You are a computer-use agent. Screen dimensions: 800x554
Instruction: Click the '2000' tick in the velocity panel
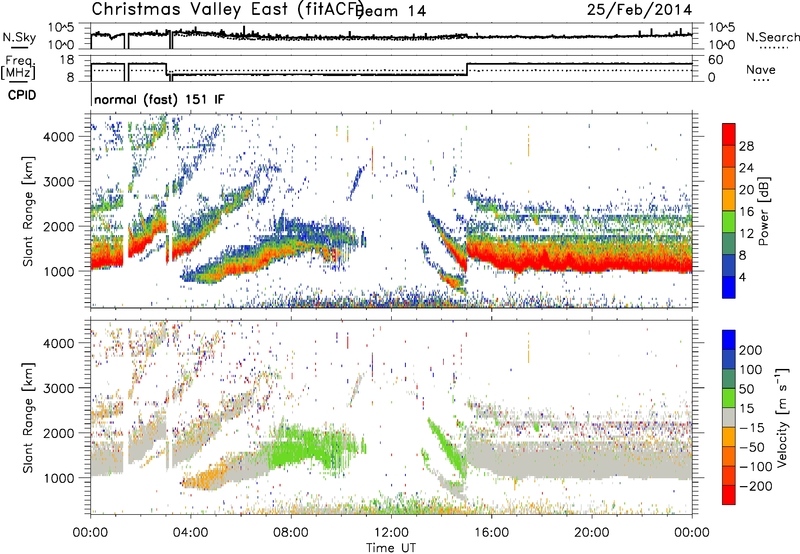click(x=59, y=433)
